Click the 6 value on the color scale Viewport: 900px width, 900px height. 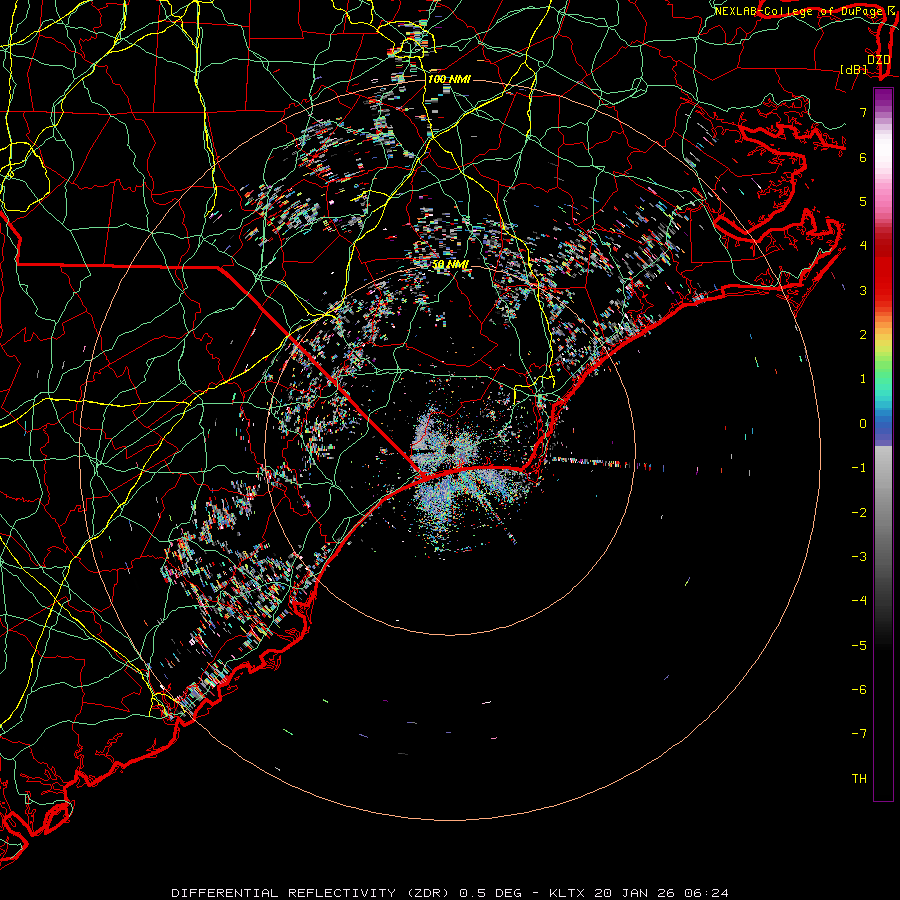point(863,157)
